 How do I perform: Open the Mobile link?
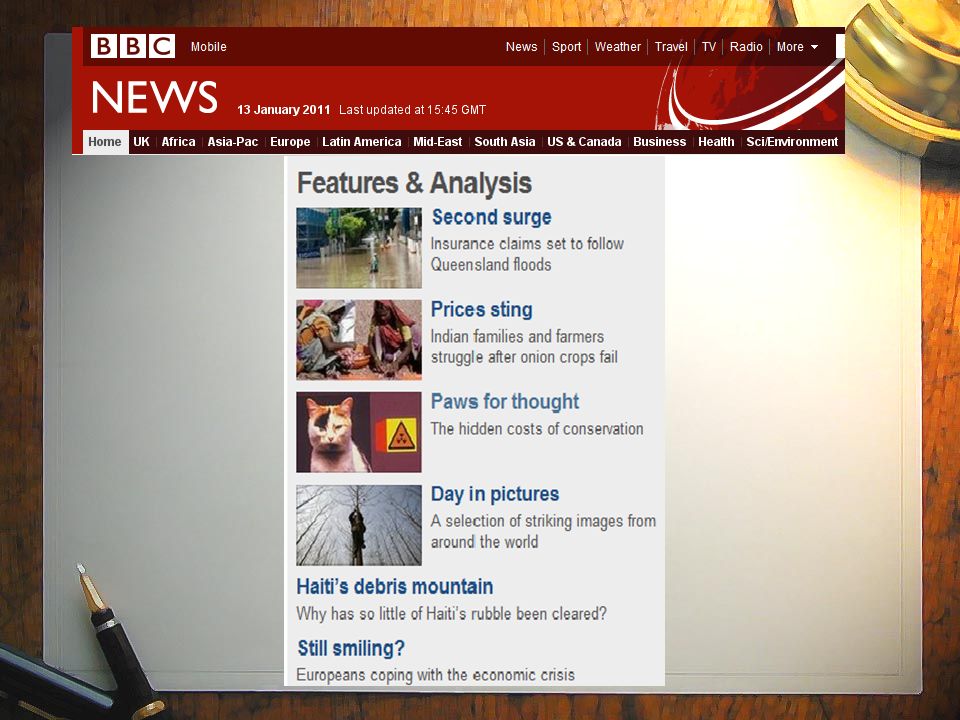click(x=208, y=47)
